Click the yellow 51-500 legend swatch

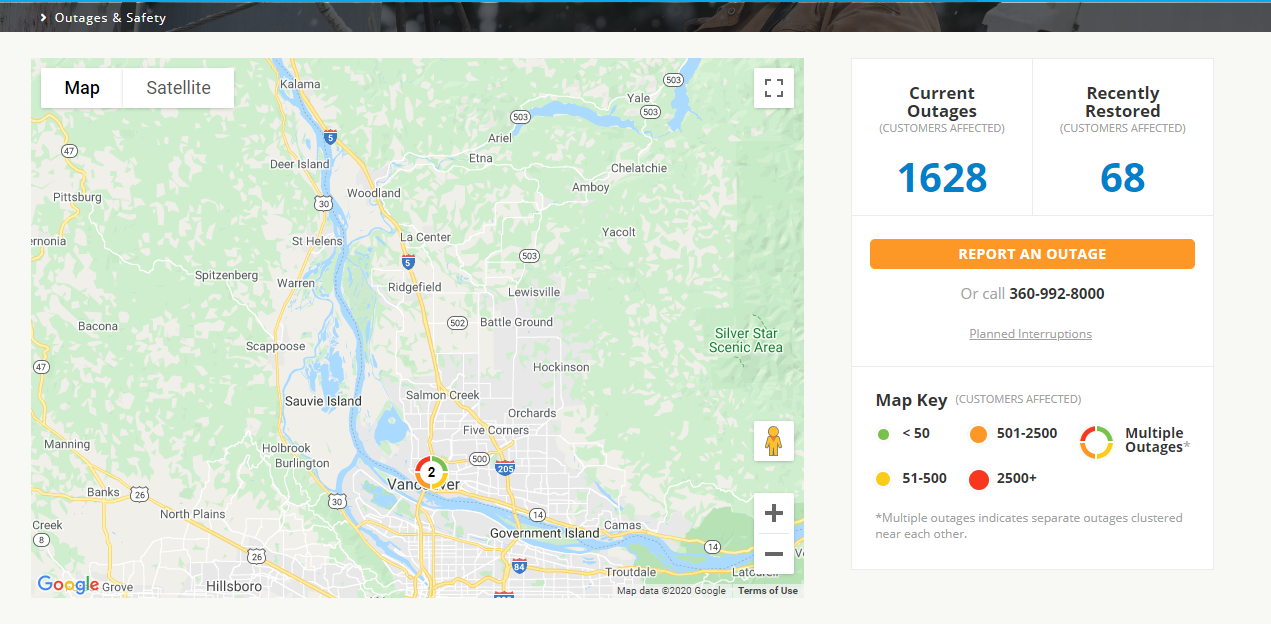pos(883,479)
